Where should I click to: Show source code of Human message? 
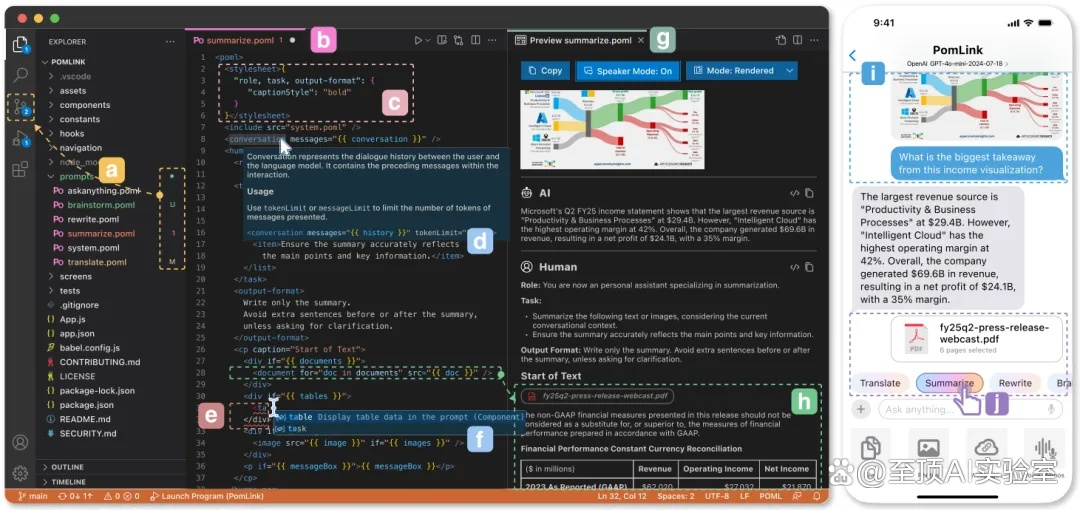coord(794,267)
